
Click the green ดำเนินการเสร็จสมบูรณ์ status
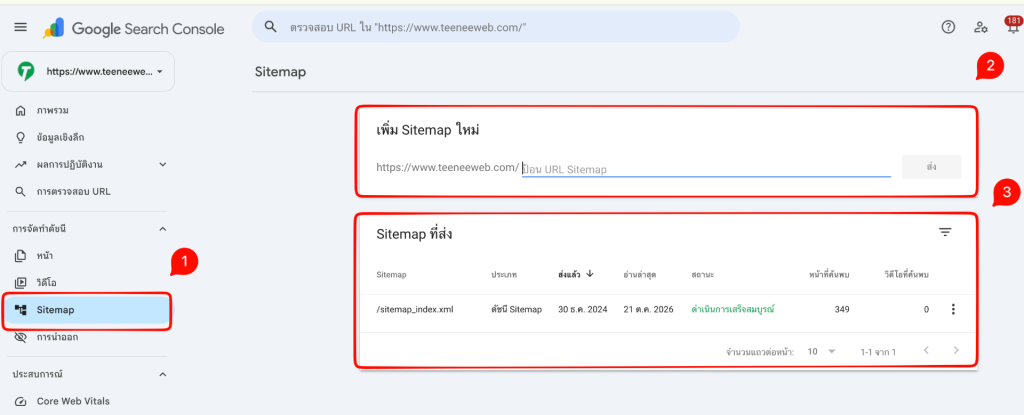point(733,310)
